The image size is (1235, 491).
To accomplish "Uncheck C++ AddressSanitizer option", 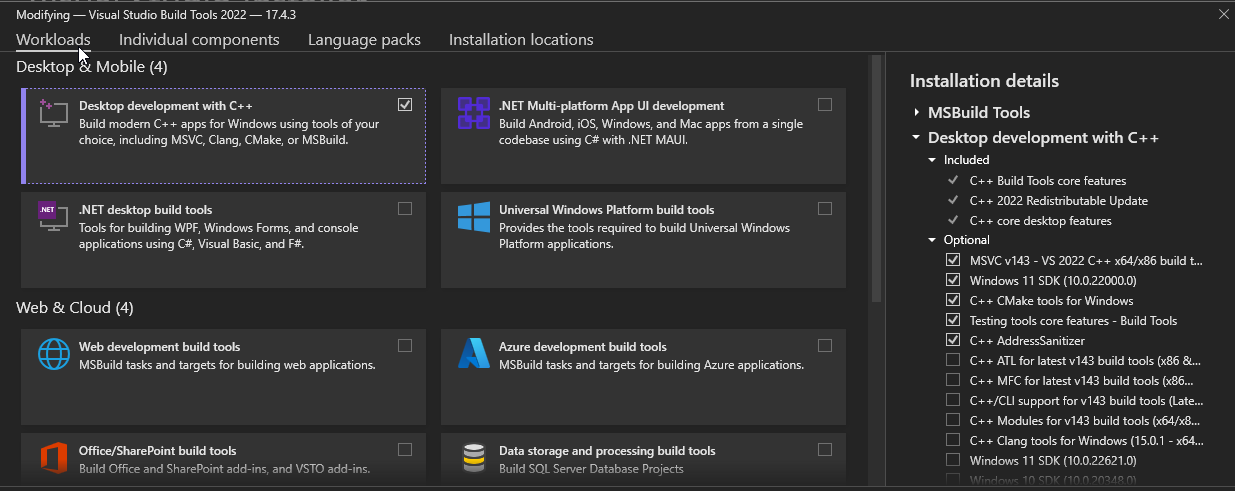I will pos(953,340).
